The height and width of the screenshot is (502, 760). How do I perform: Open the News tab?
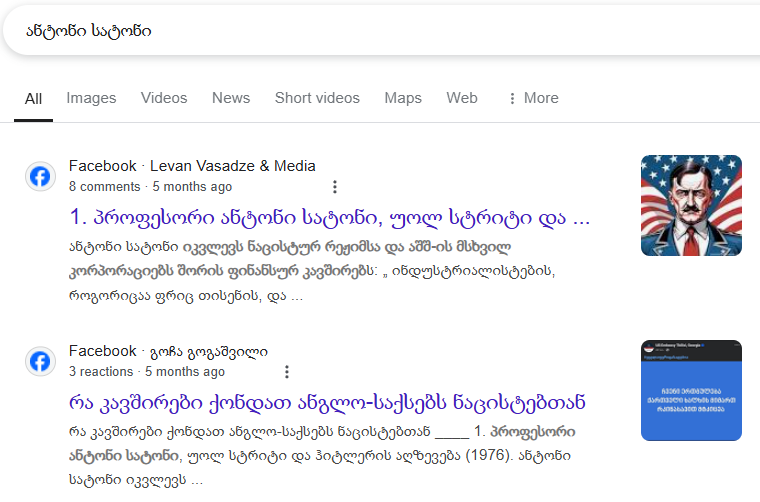point(231,98)
